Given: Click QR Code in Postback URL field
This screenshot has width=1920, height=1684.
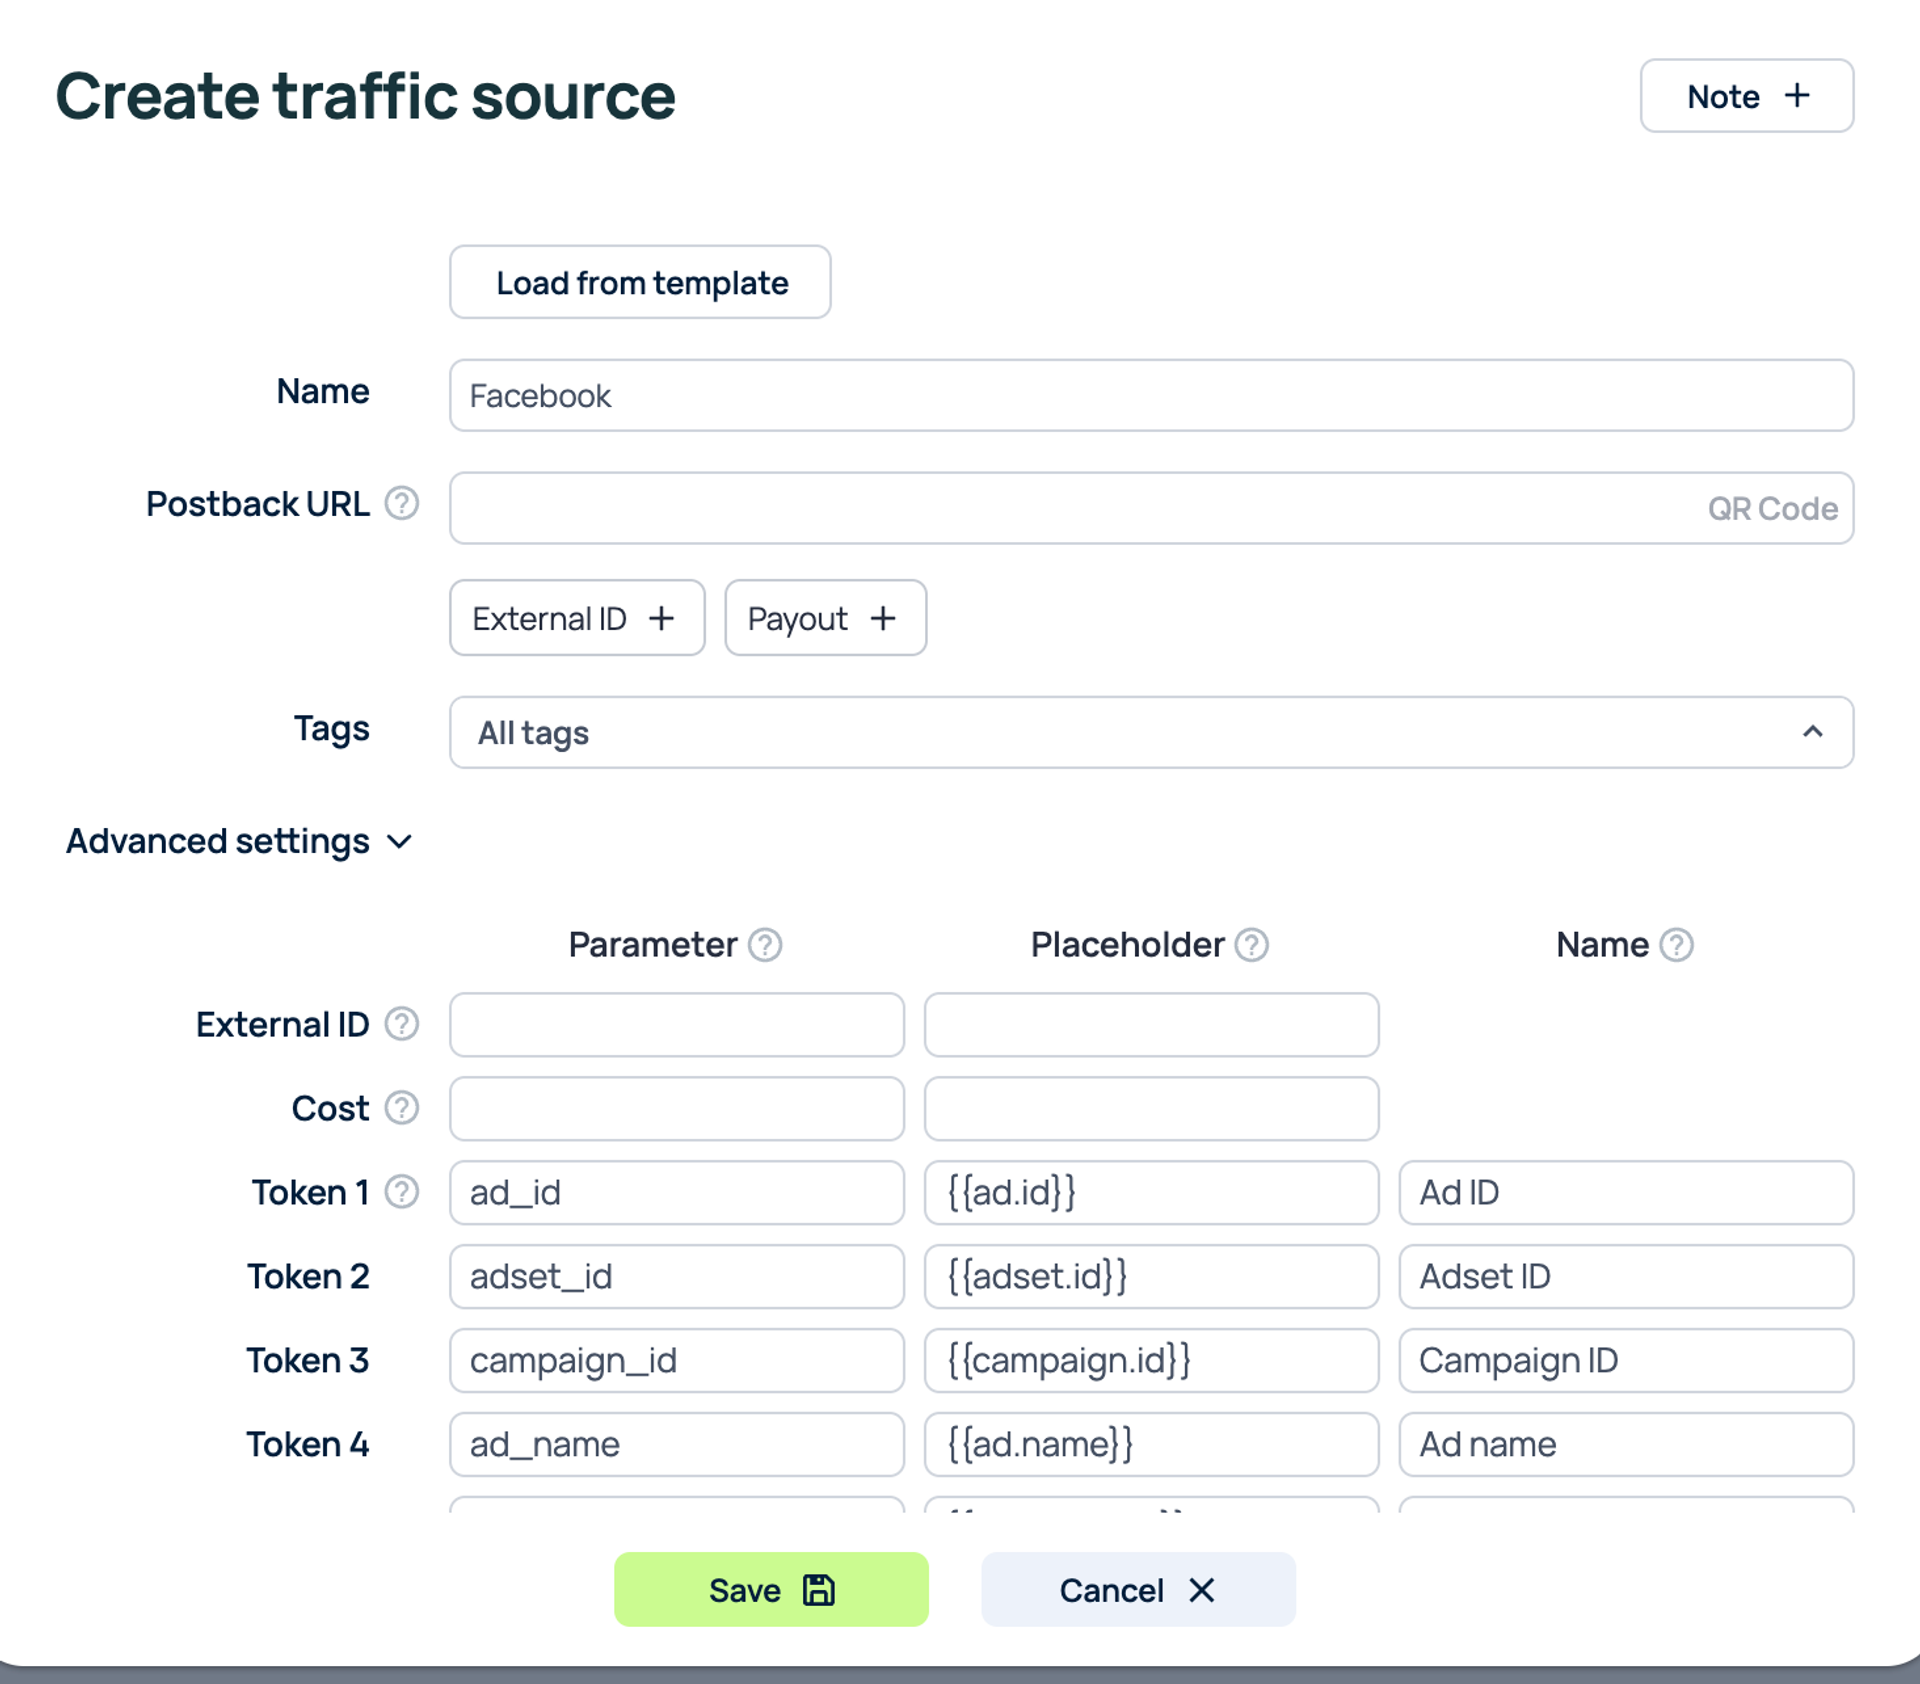Looking at the screenshot, I should pyautogui.click(x=1772, y=508).
